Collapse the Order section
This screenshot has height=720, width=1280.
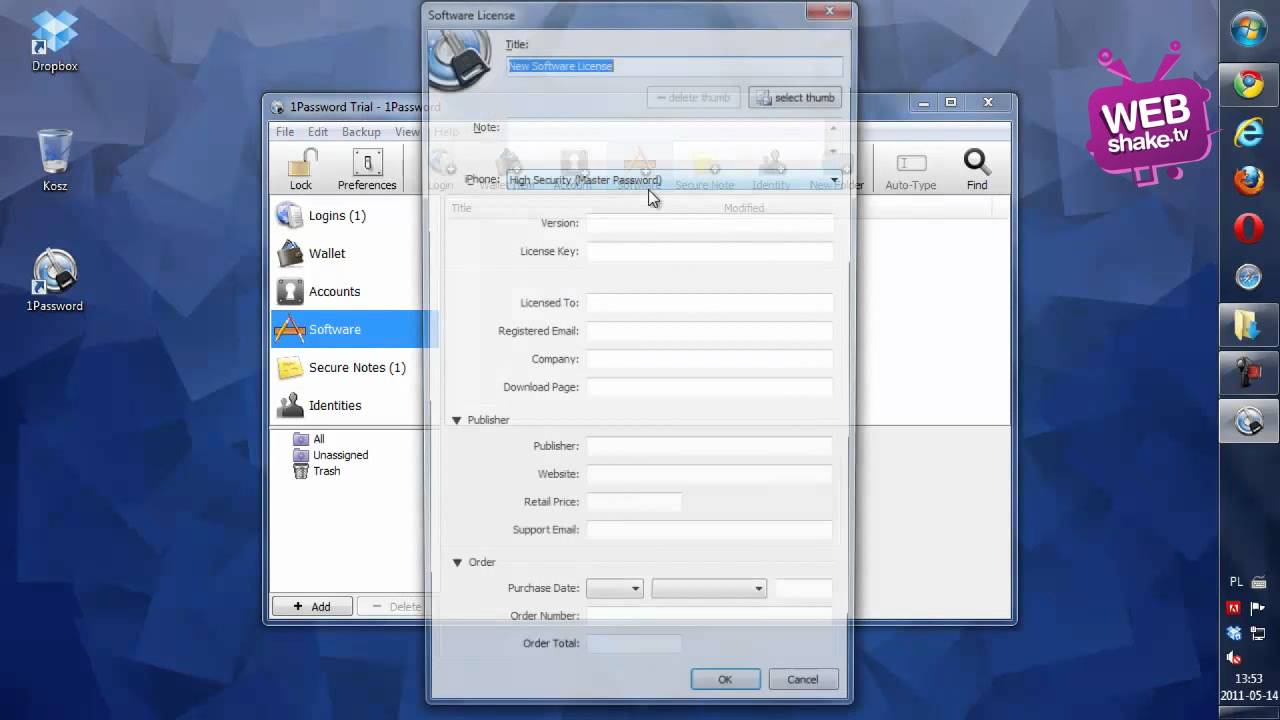coord(457,562)
